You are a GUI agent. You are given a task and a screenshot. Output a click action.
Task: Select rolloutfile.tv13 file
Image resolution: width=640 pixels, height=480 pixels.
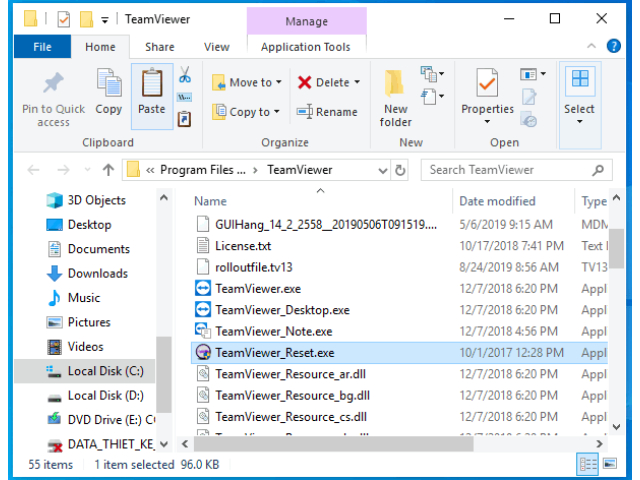click(x=253, y=267)
